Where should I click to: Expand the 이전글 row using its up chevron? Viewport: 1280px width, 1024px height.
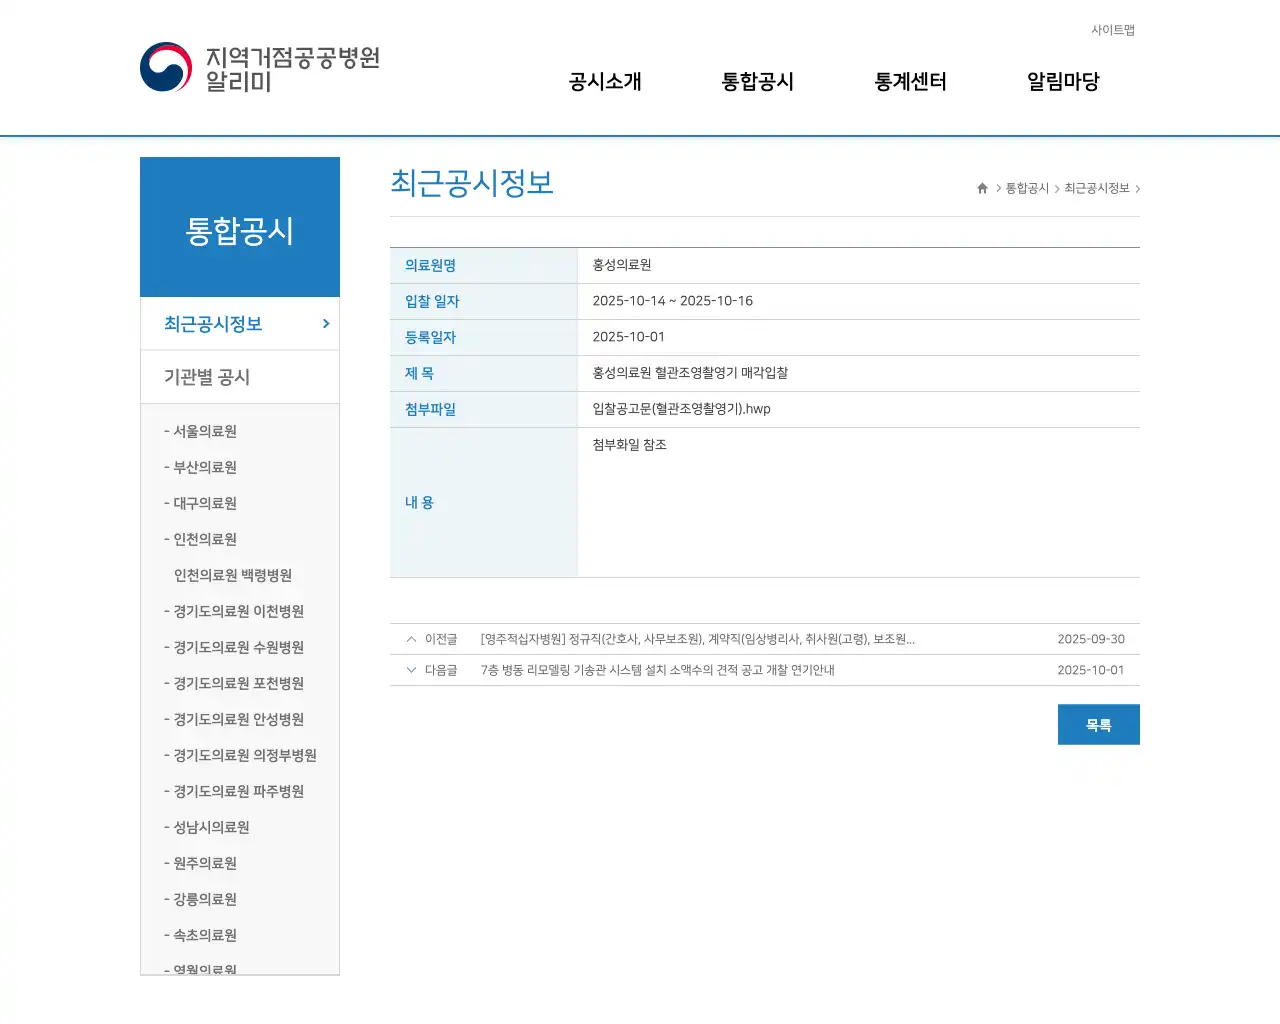(411, 639)
